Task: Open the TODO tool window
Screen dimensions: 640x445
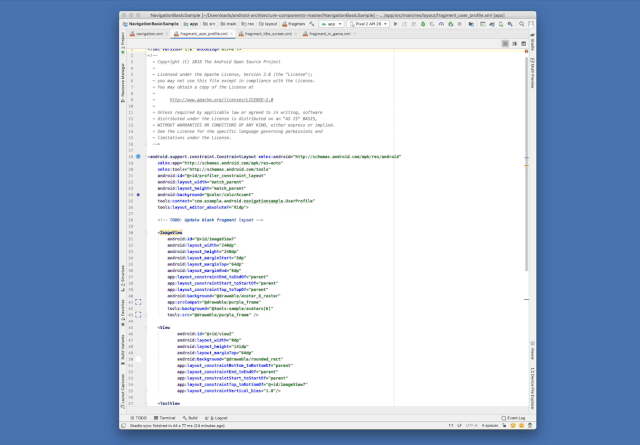Action: 138,418
